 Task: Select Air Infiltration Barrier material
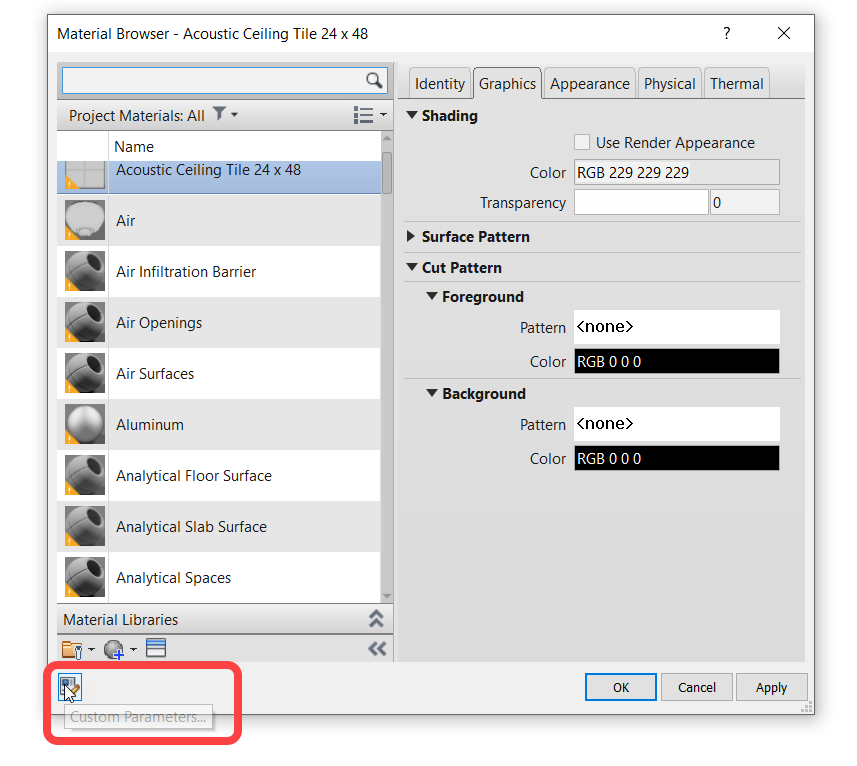click(219, 272)
